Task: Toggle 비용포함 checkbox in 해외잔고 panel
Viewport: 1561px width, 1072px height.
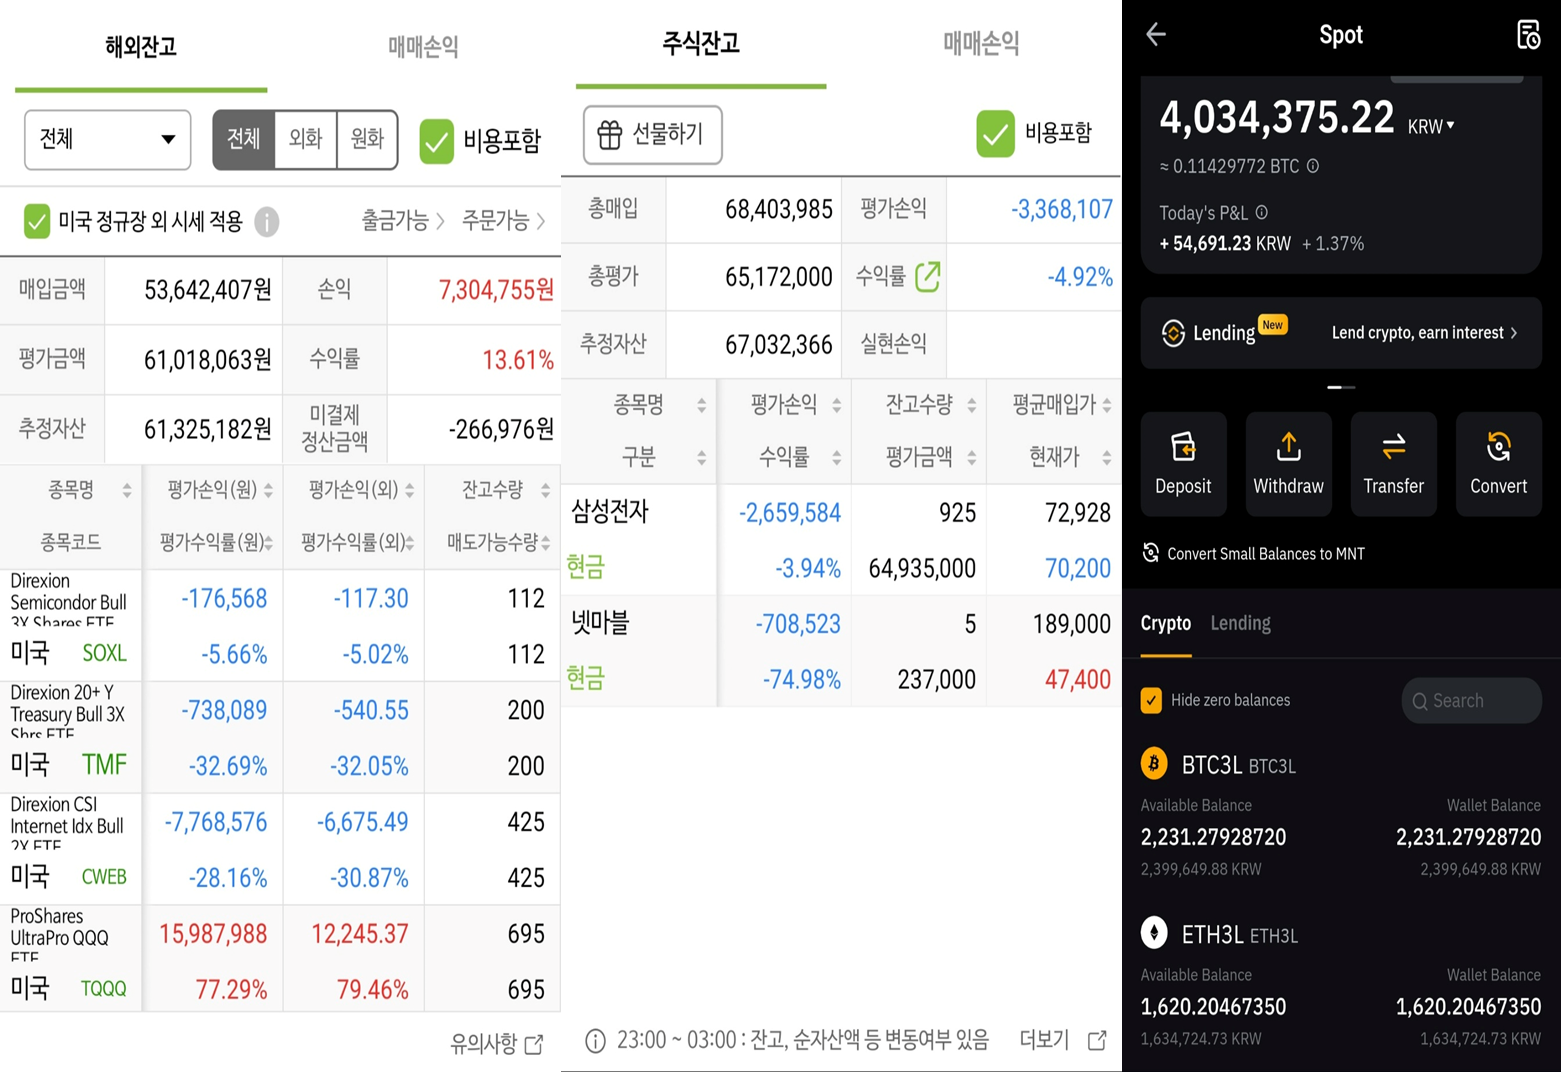Action: (437, 141)
